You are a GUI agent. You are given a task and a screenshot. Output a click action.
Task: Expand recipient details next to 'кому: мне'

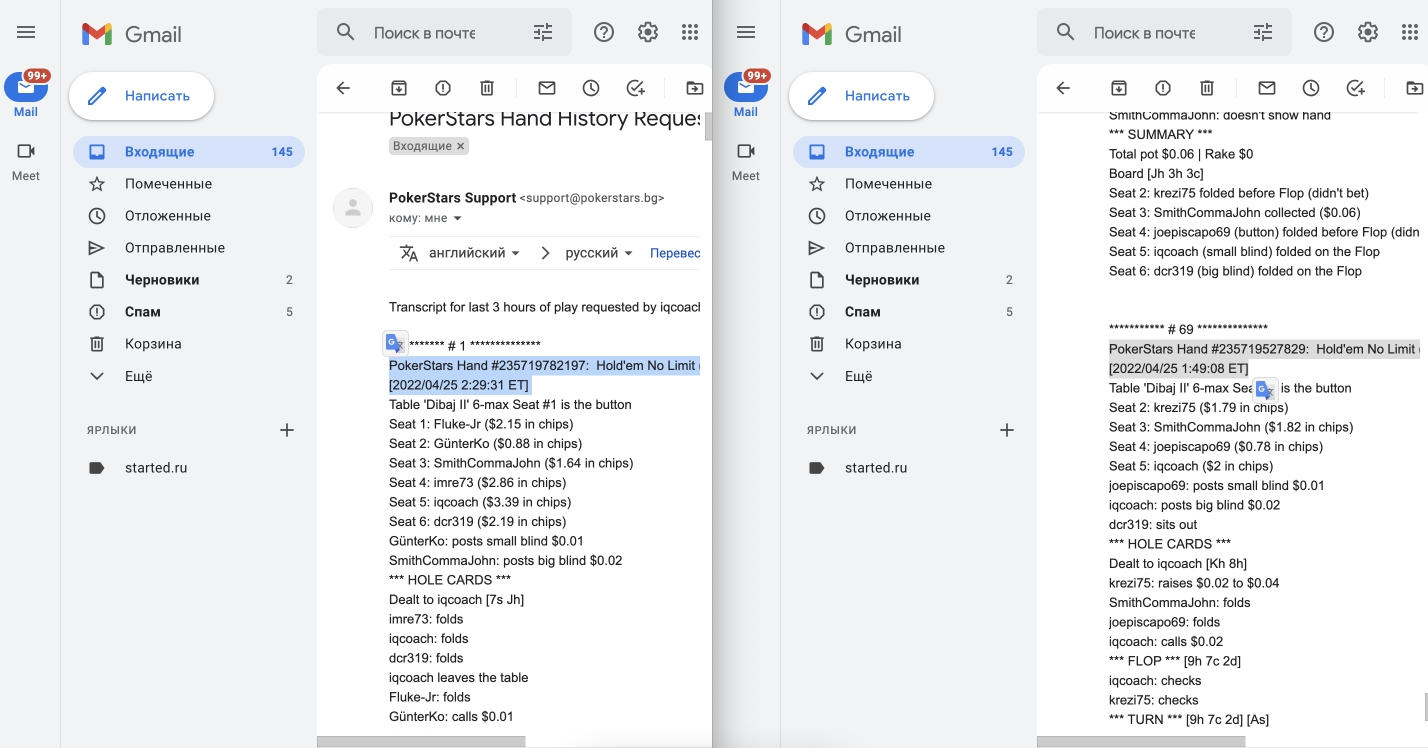(458, 218)
